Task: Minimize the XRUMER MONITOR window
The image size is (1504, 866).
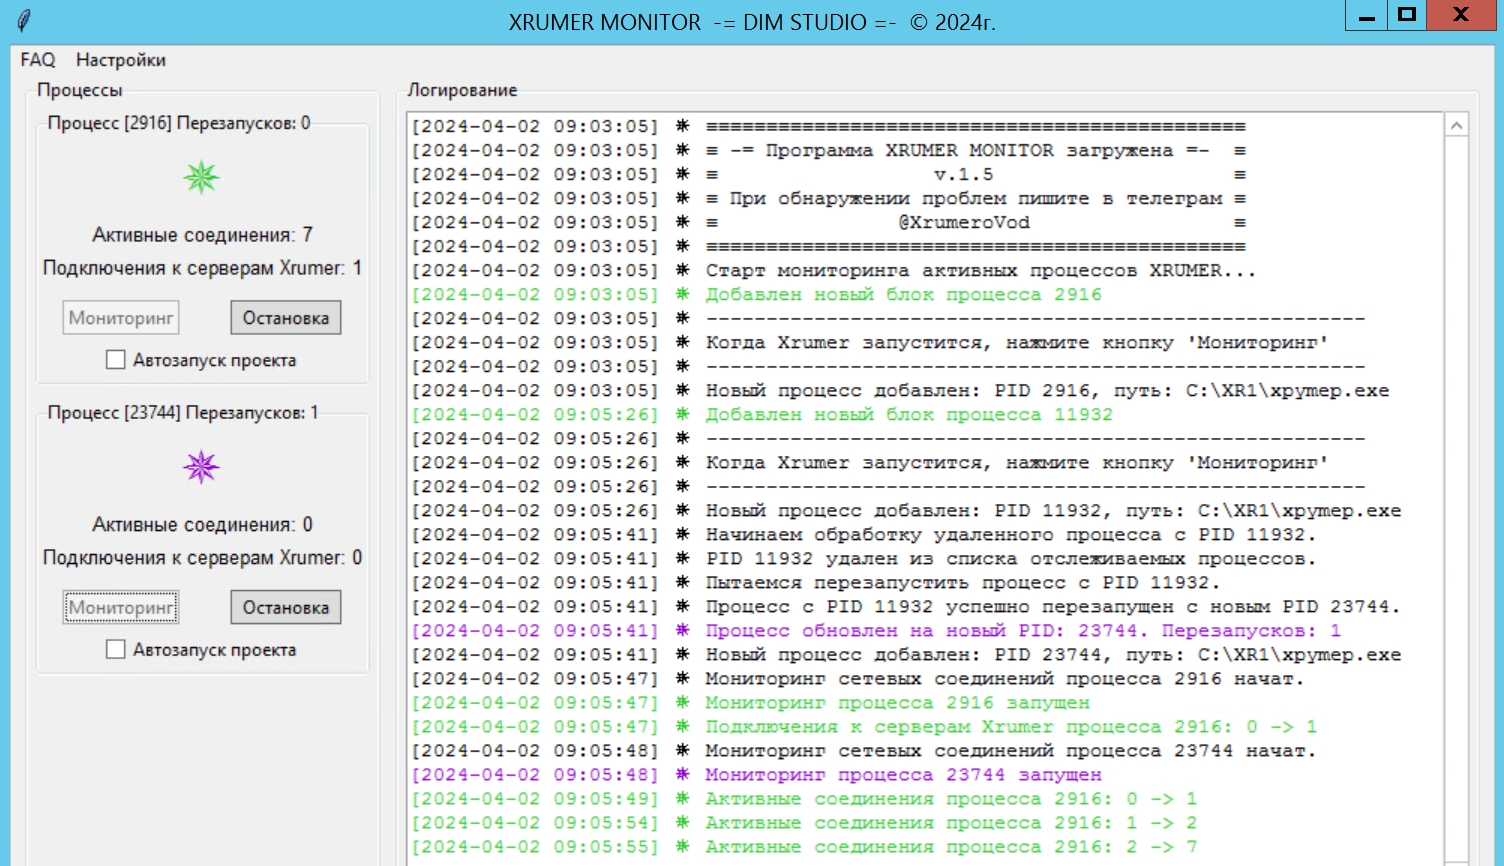Action: (x=1366, y=16)
